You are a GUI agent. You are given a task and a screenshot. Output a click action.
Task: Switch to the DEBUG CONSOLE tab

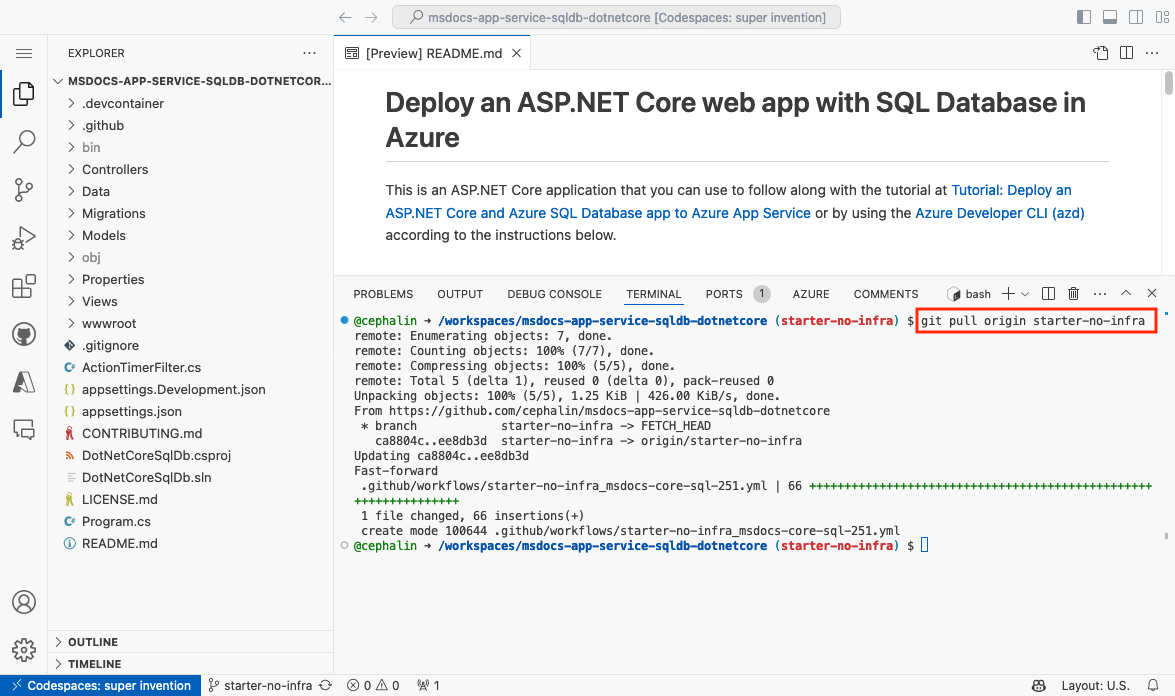coord(554,293)
